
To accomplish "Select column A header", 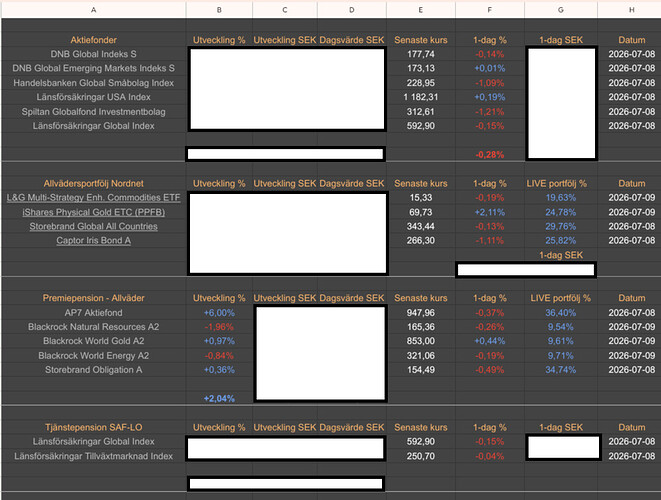I will (94, 10).
